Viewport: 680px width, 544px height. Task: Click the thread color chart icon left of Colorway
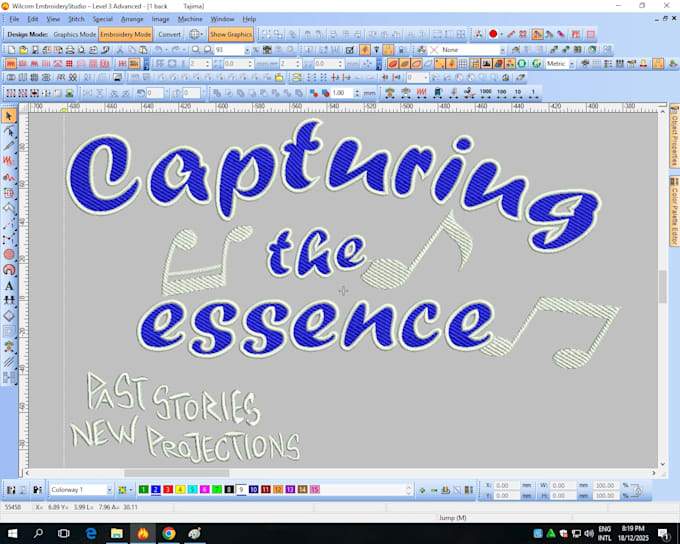click(x=37, y=490)
